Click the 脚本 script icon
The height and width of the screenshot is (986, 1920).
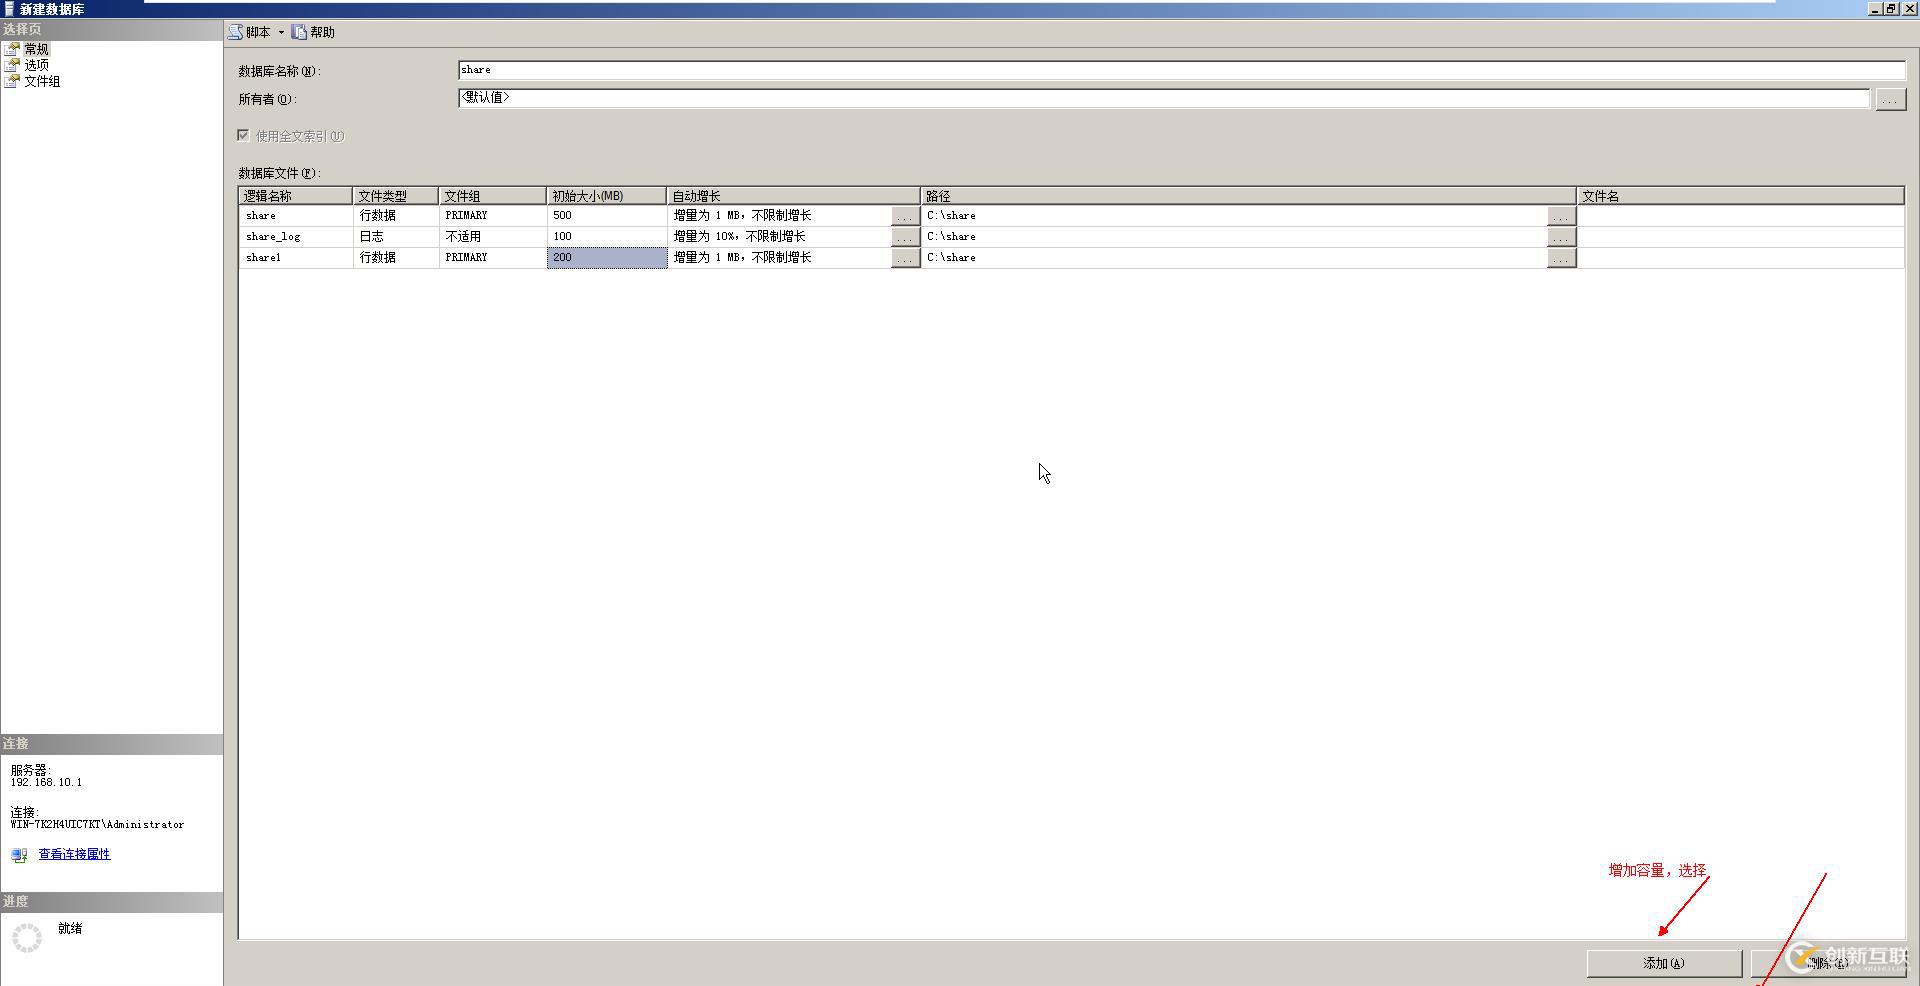pyautogui.click(x=235, y=32)
